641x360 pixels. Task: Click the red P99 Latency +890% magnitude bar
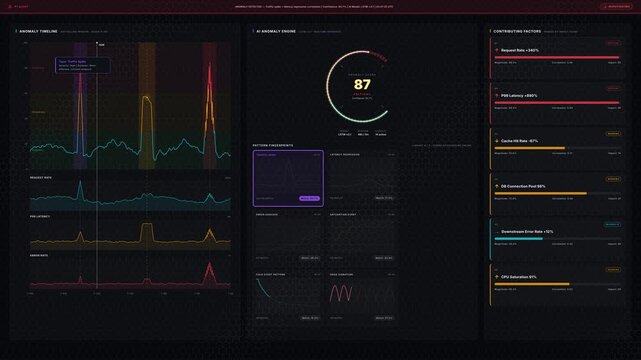point(556,103)
